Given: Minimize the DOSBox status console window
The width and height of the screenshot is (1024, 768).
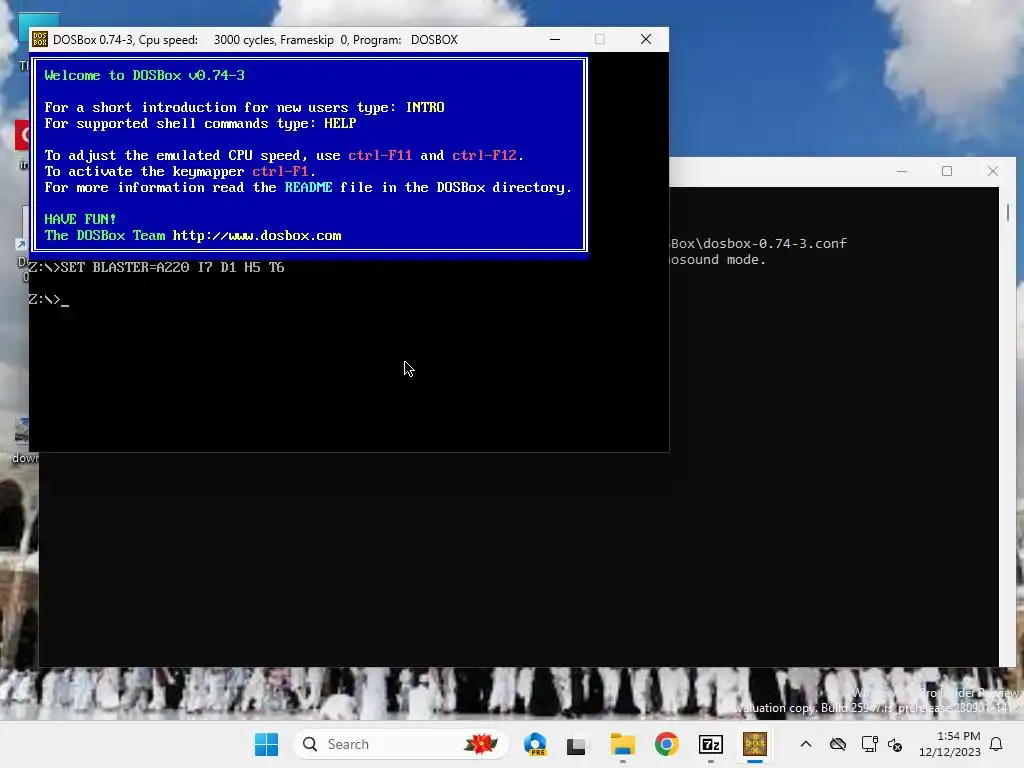Looking at the screenshot, I should tap(902, 171).
